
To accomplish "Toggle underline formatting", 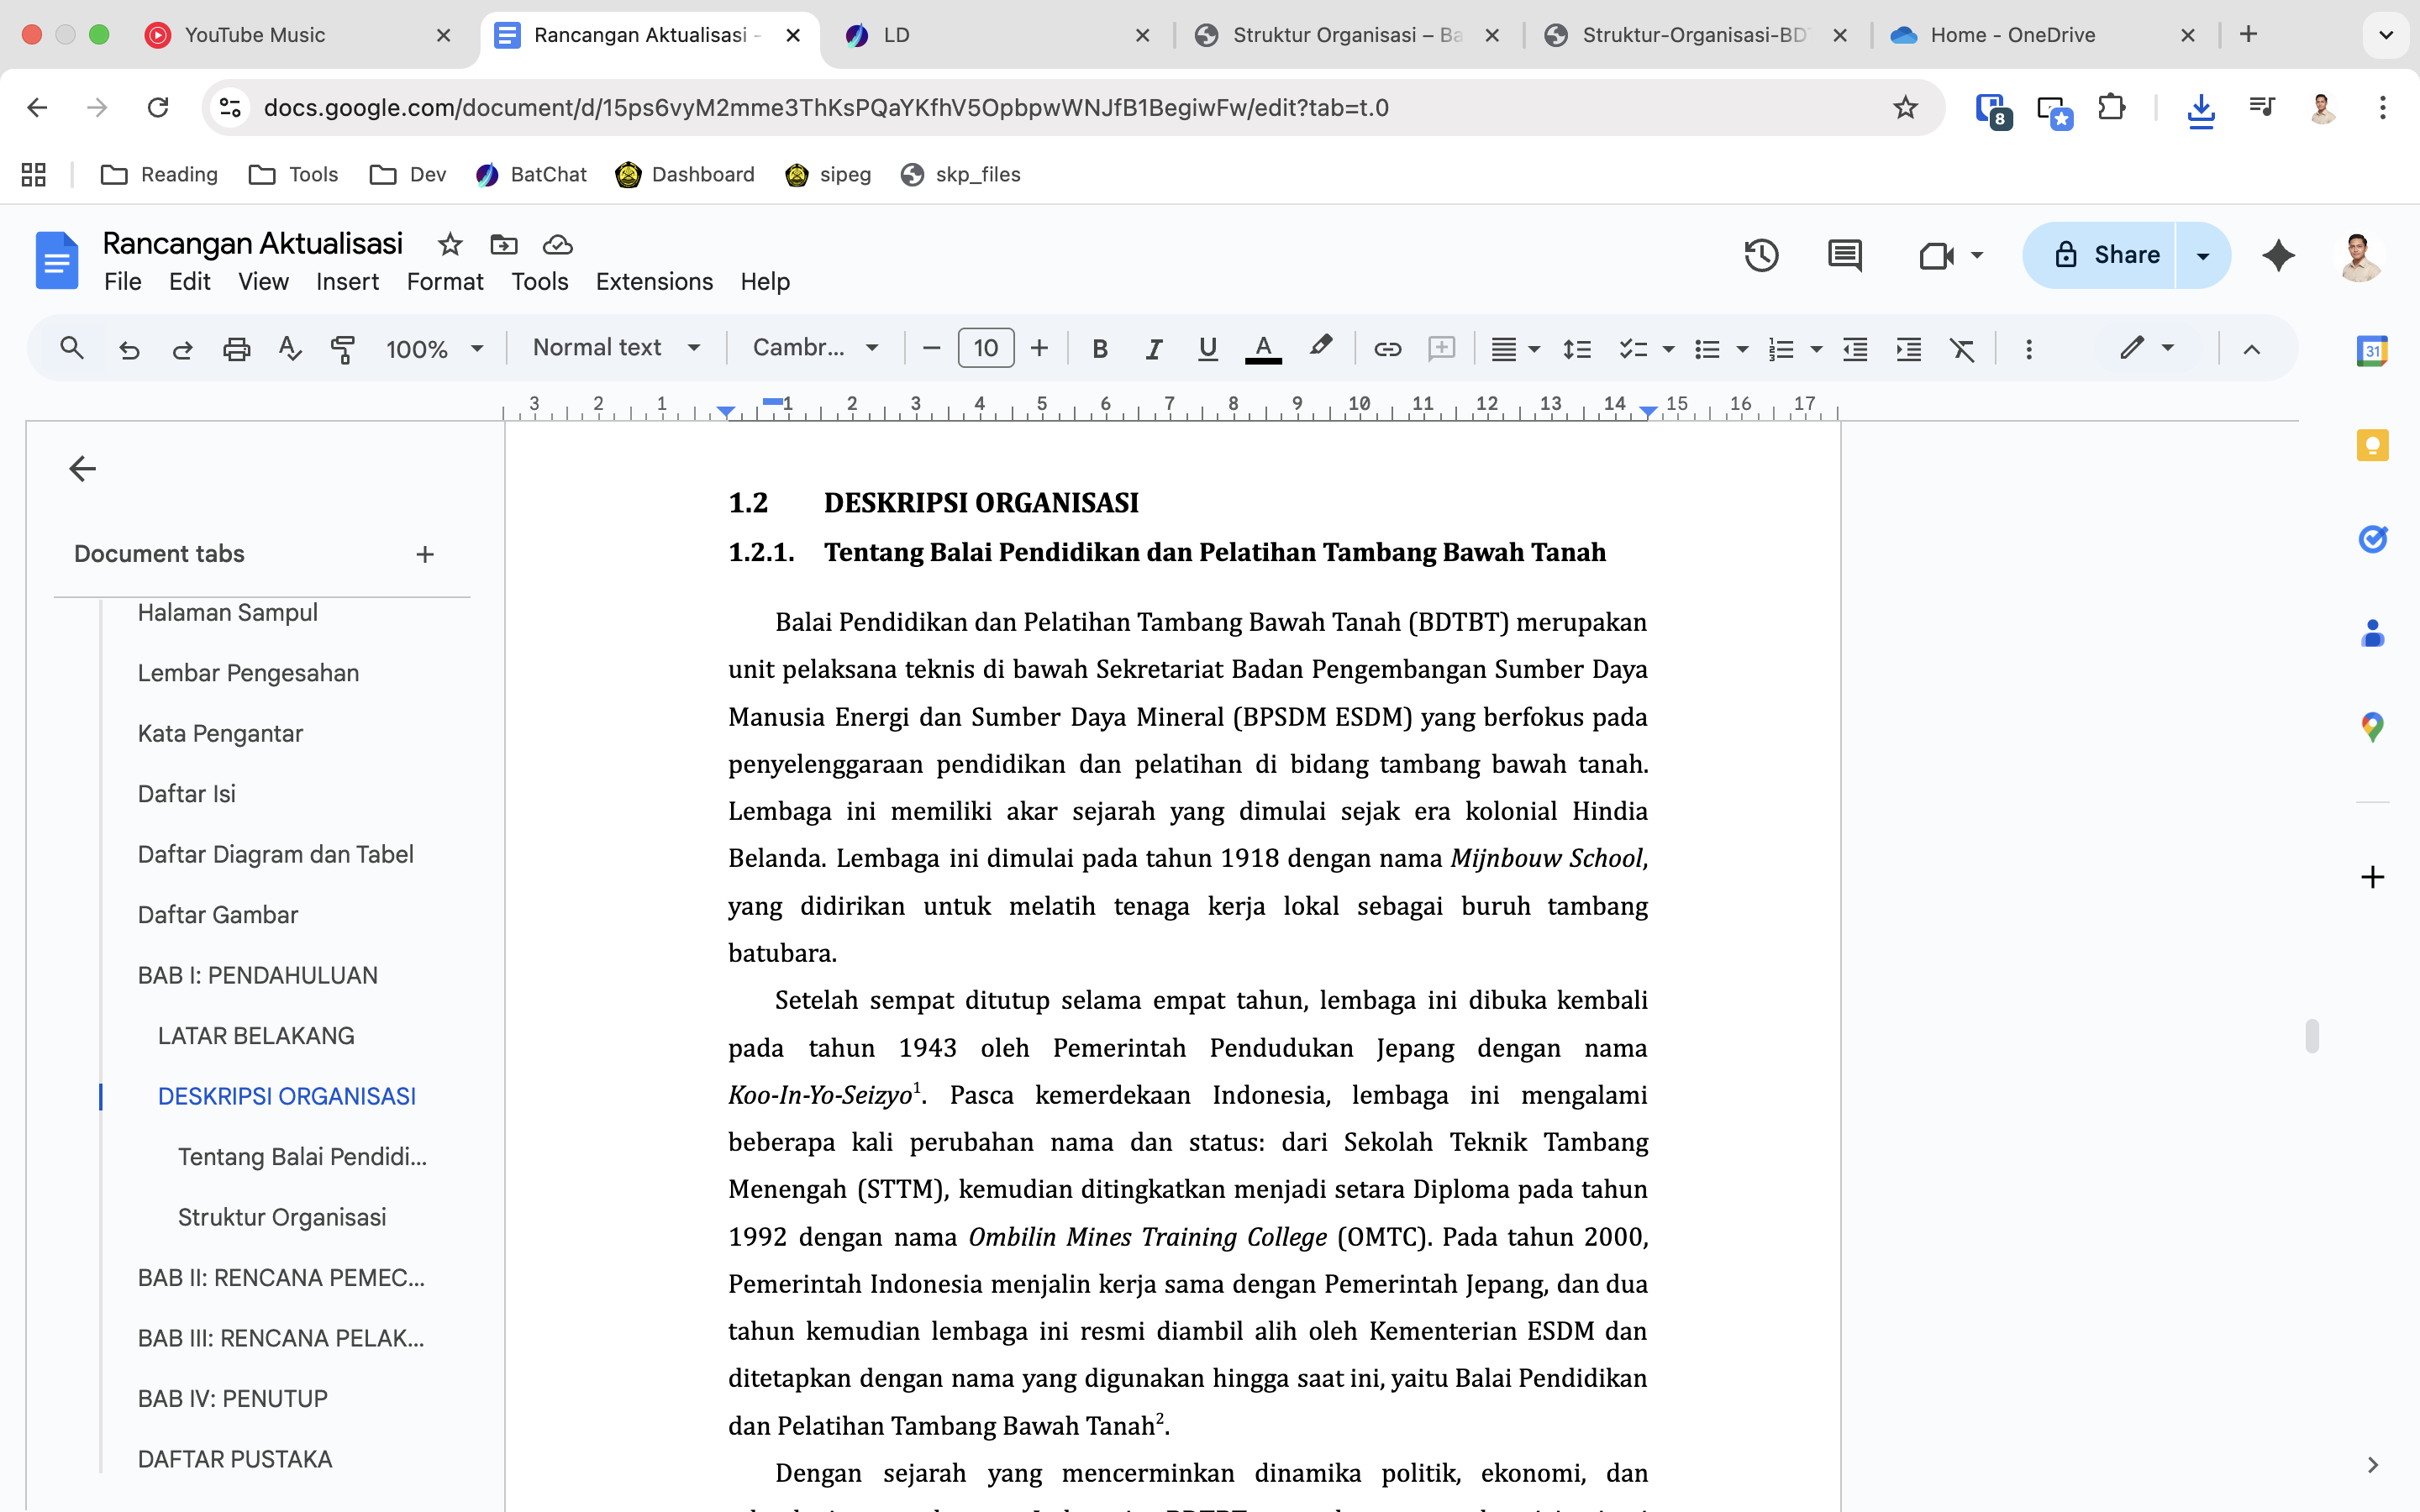I will click(x=1207, y=348).
